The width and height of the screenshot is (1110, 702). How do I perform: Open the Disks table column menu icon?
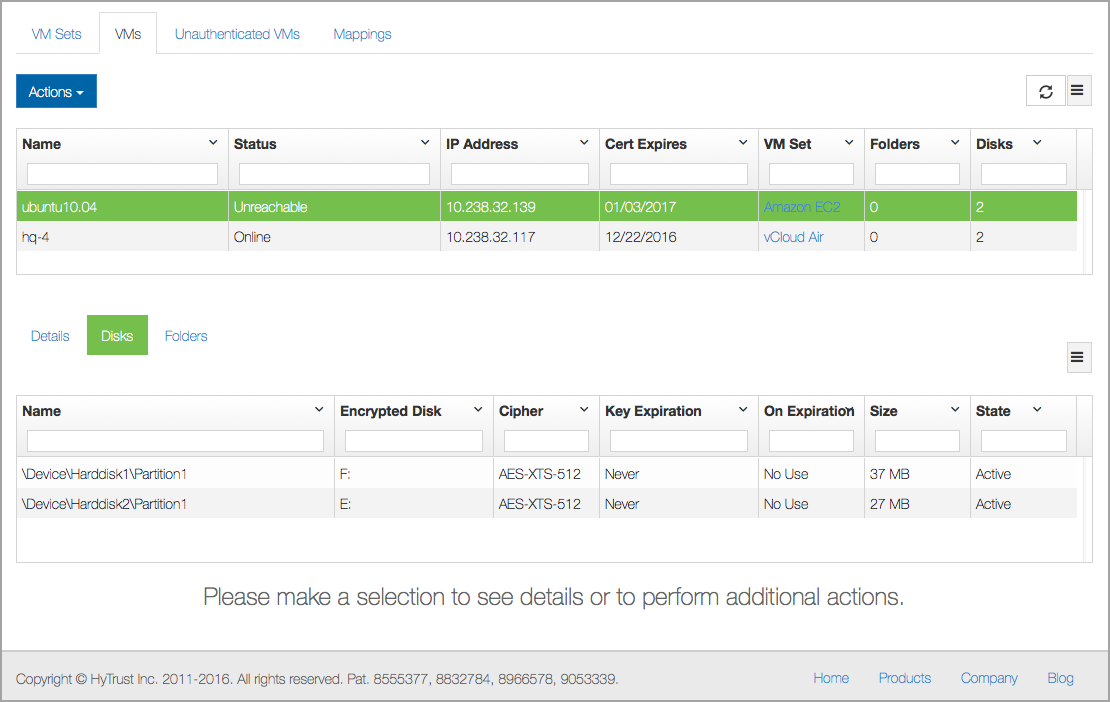[1077, 357]
